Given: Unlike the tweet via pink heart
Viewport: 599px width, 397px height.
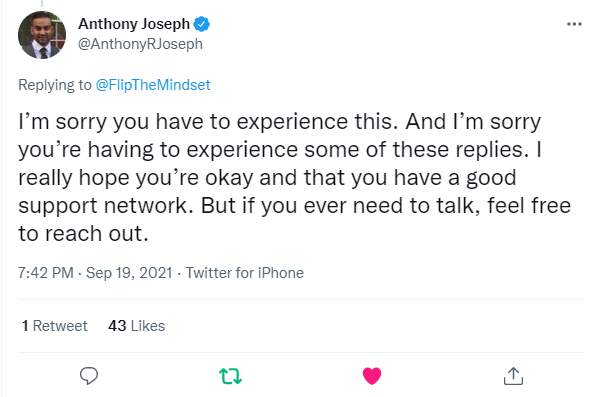Looking at the screenshot, I should (x=372, y=376).
